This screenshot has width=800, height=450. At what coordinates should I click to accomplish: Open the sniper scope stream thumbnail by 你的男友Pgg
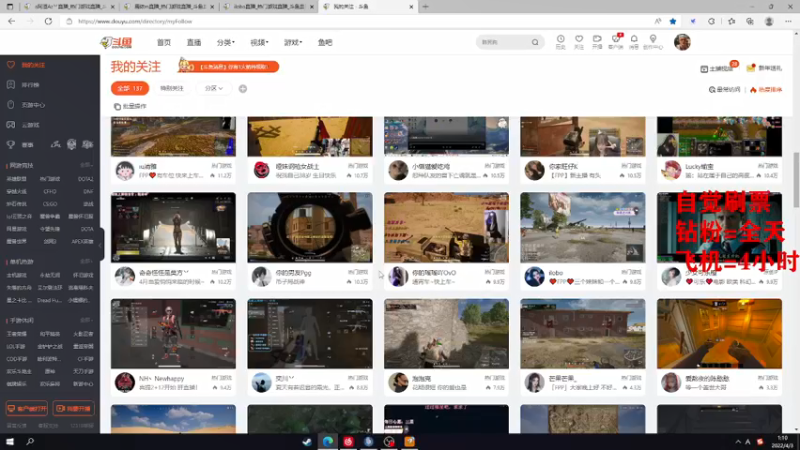pyautogui.click(x=310, y=228)
